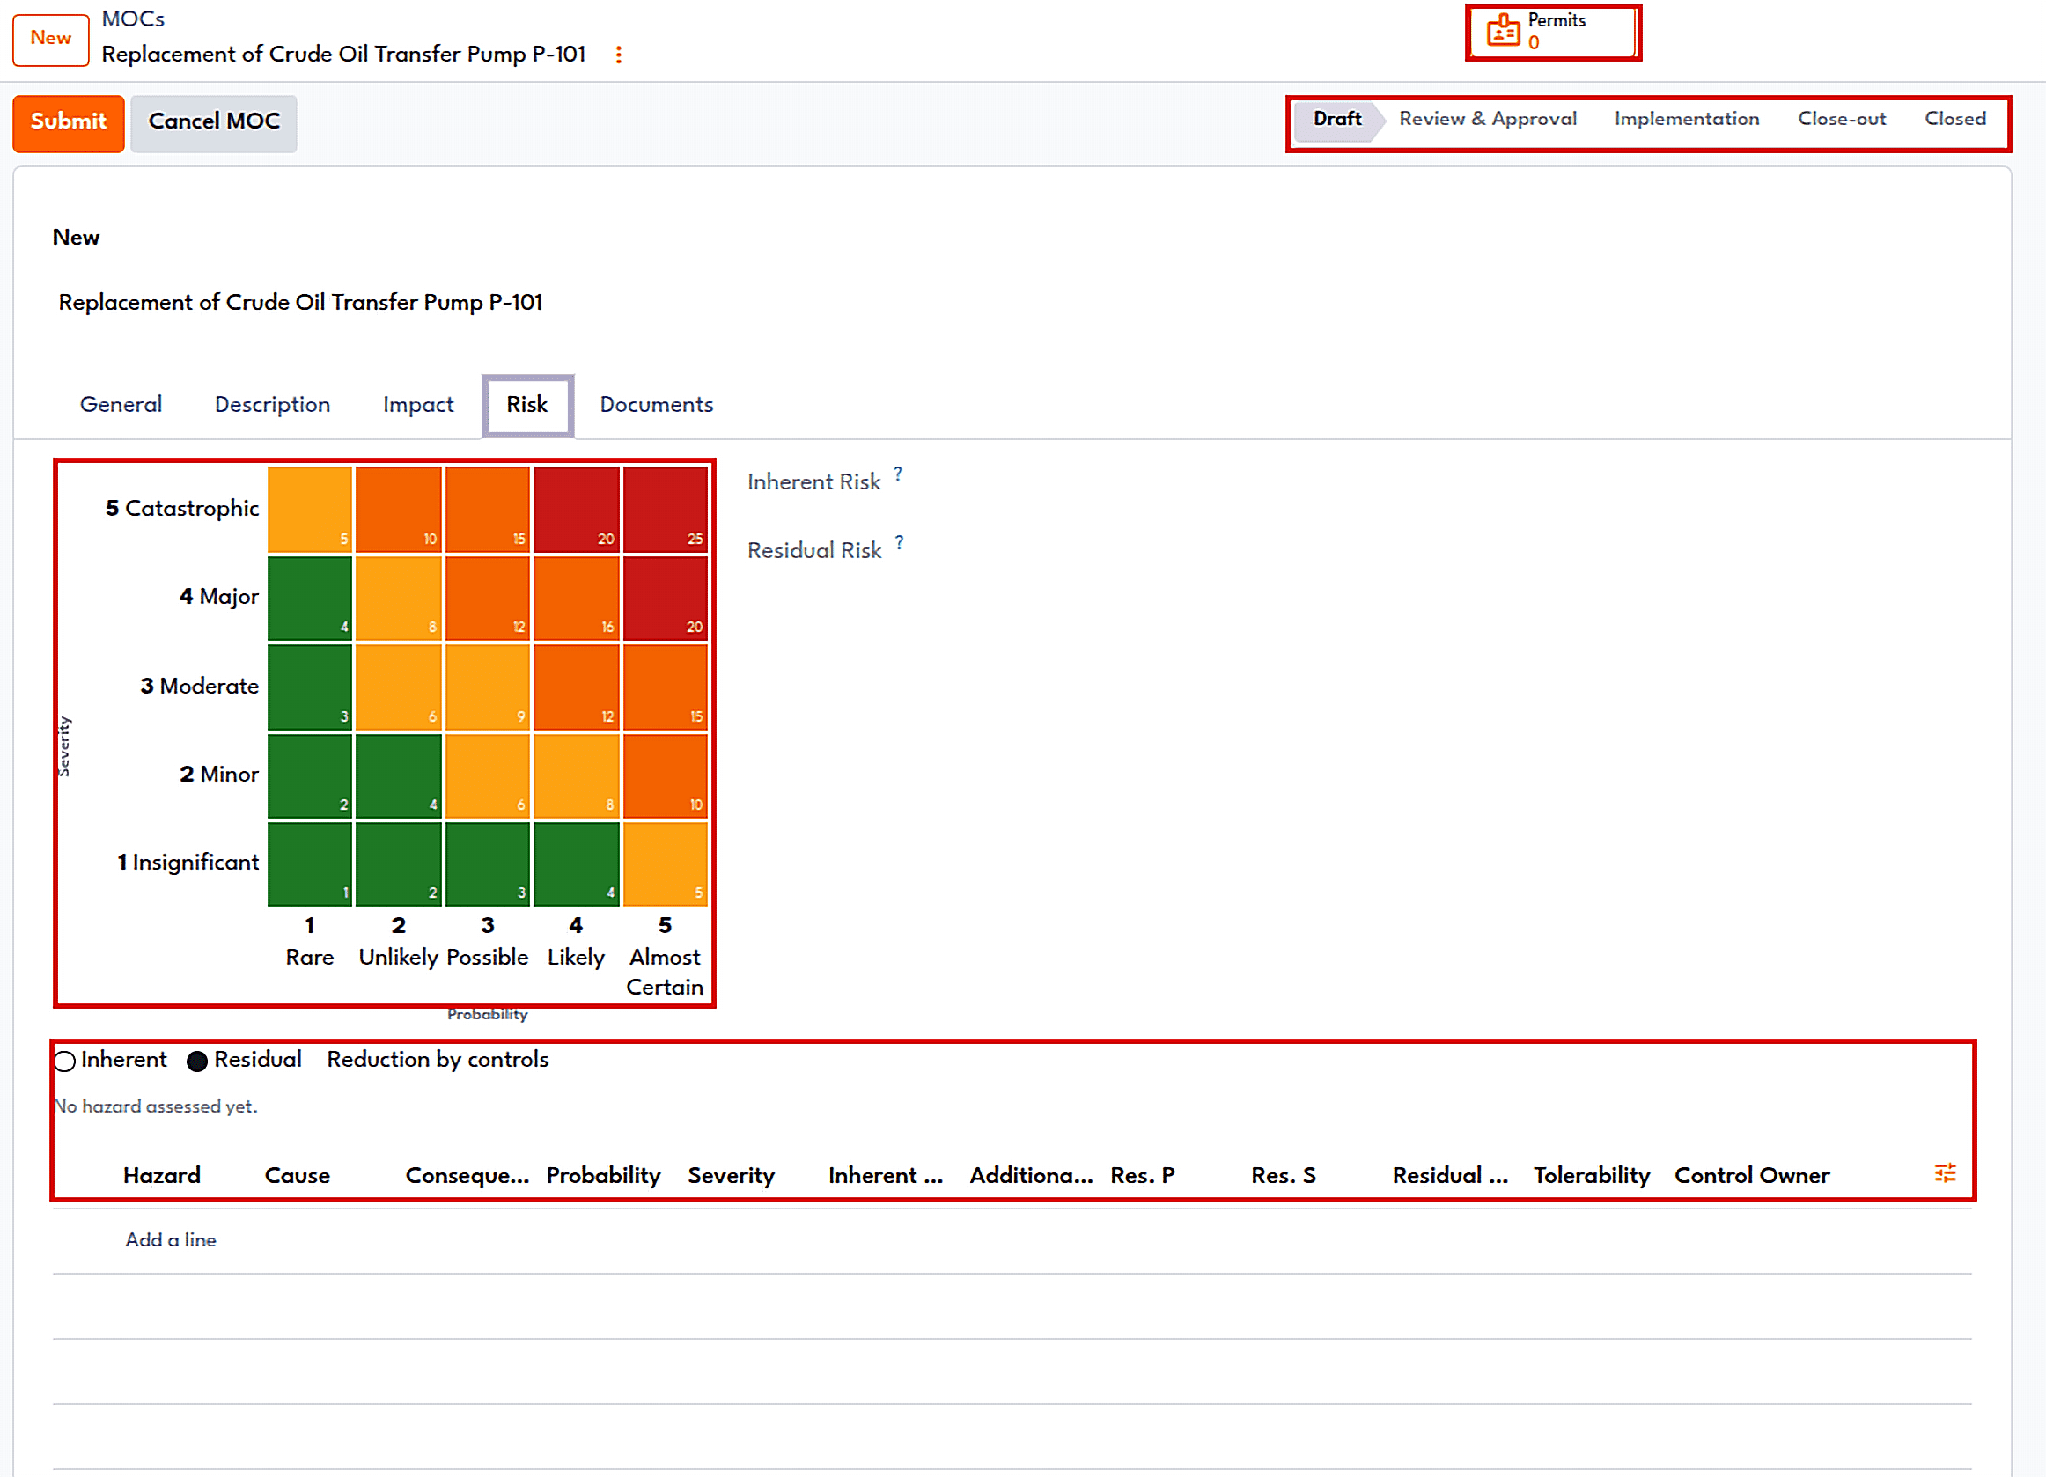Click the Catastrophic–Likely cell scored 20
The height and width of the screenshot is (1477, 2046).
(x=576, y=509)
